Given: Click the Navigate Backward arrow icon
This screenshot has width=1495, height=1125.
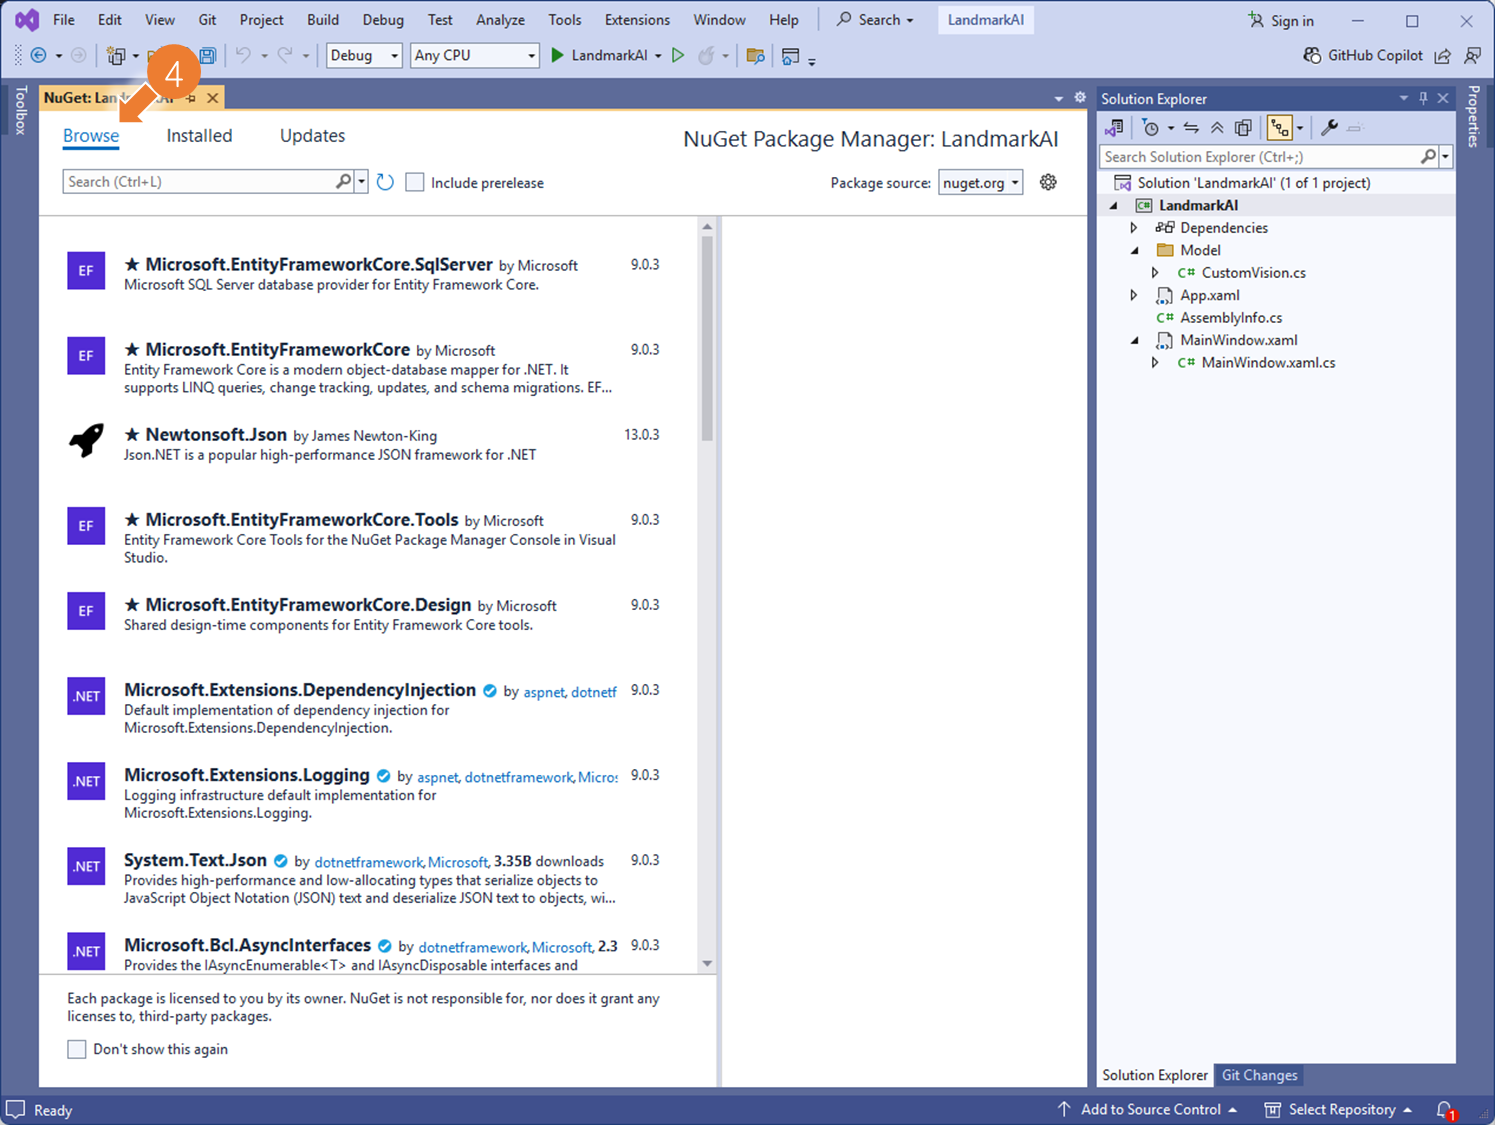Looking at the screenshot, I should [x=39, y=55].
